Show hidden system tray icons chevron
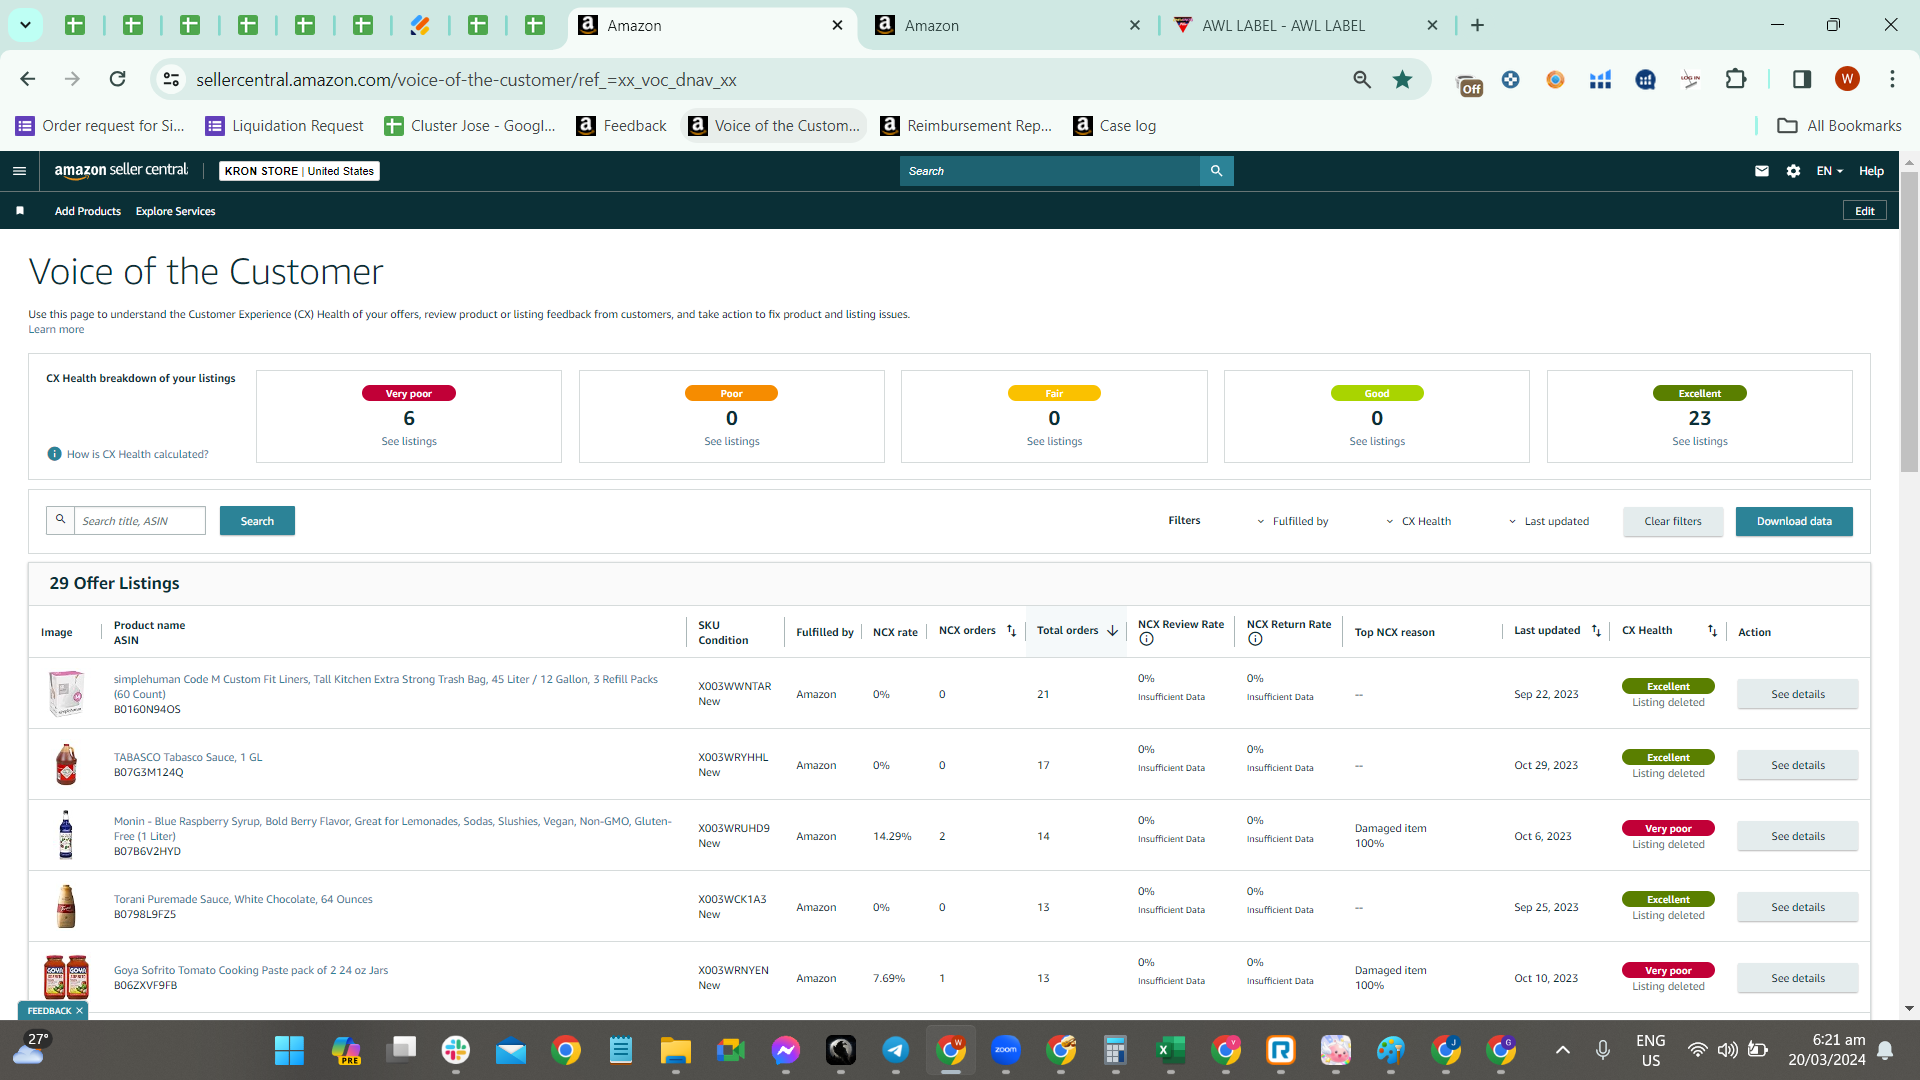Viewport: 1920px width, 1080px height. (x=1563, y=1050)
